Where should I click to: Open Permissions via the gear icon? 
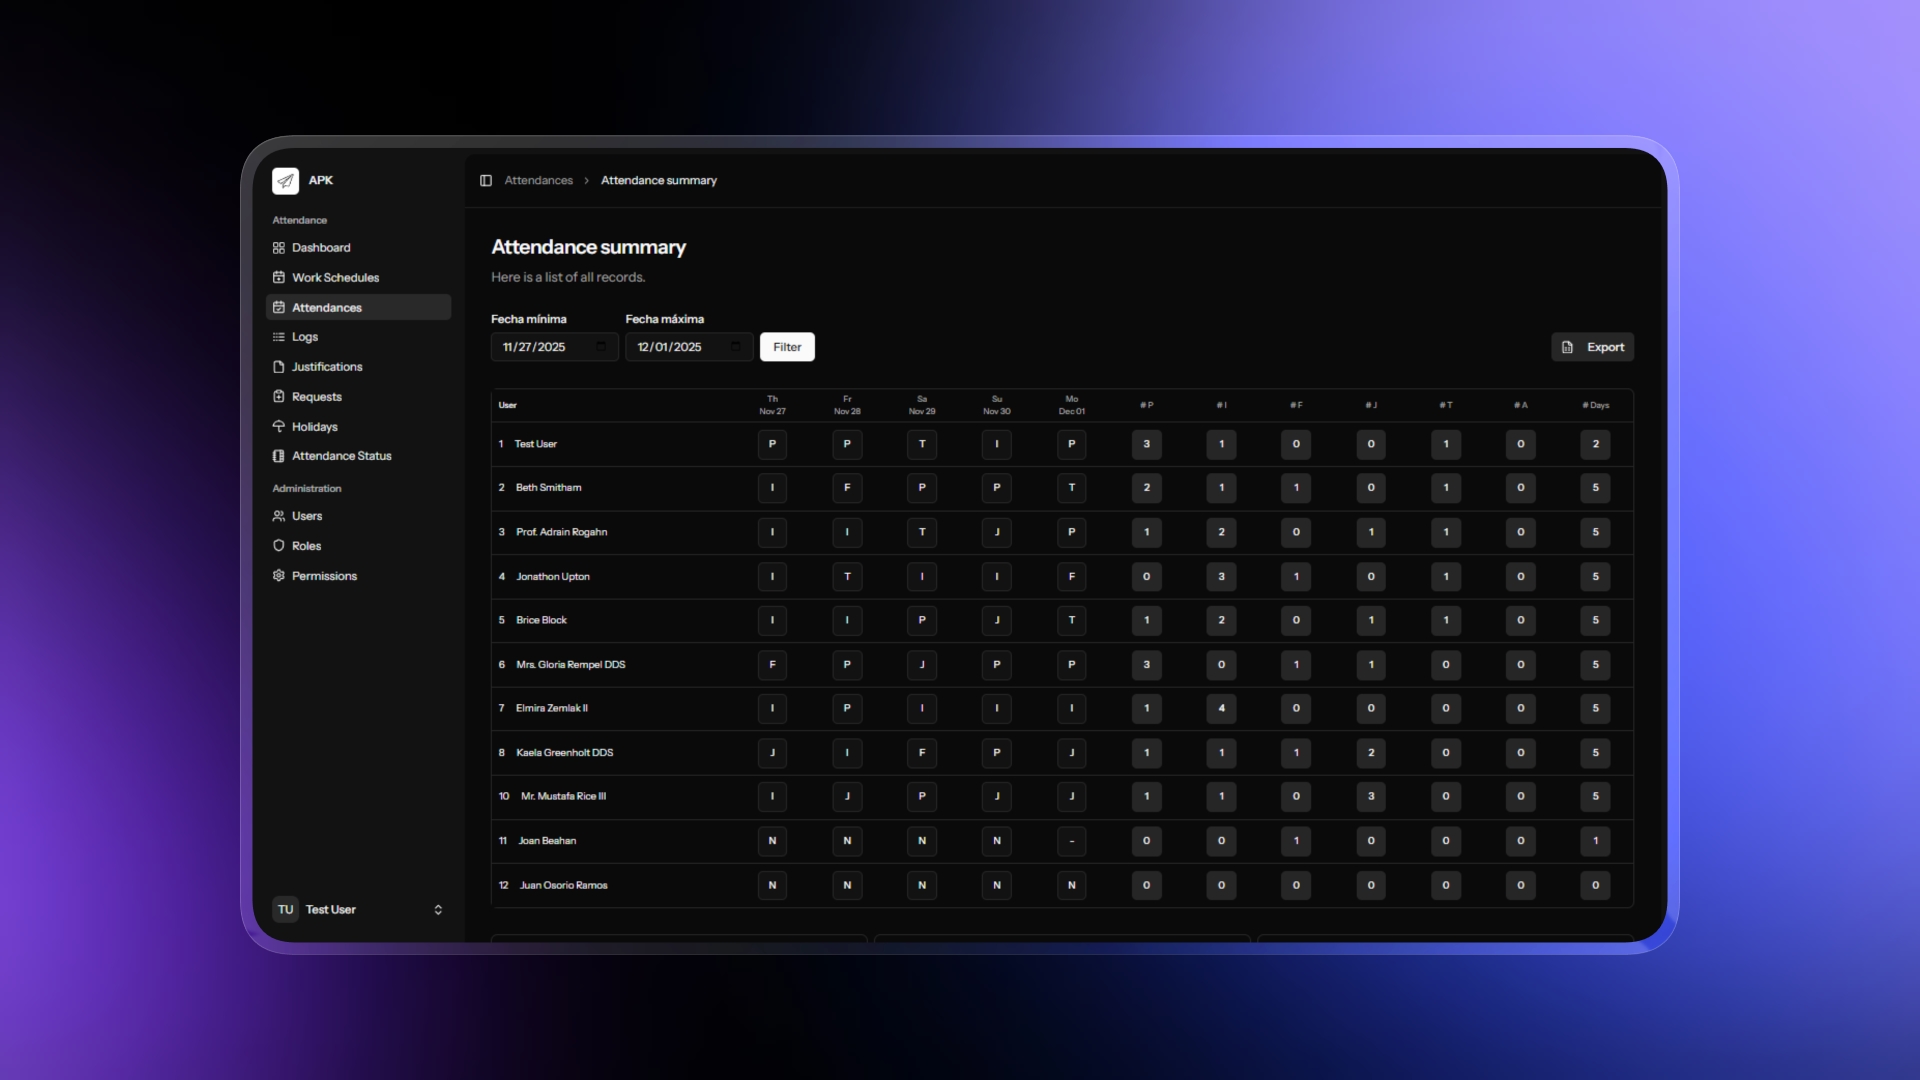(x=279, y=575)
